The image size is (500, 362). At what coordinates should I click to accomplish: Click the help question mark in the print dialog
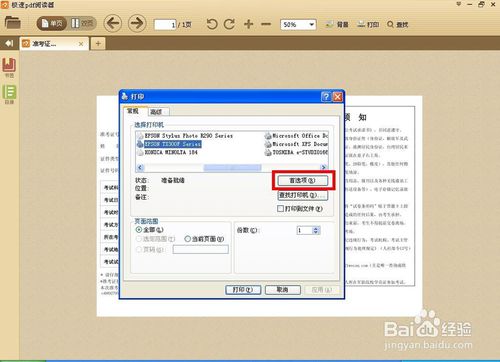326,97
